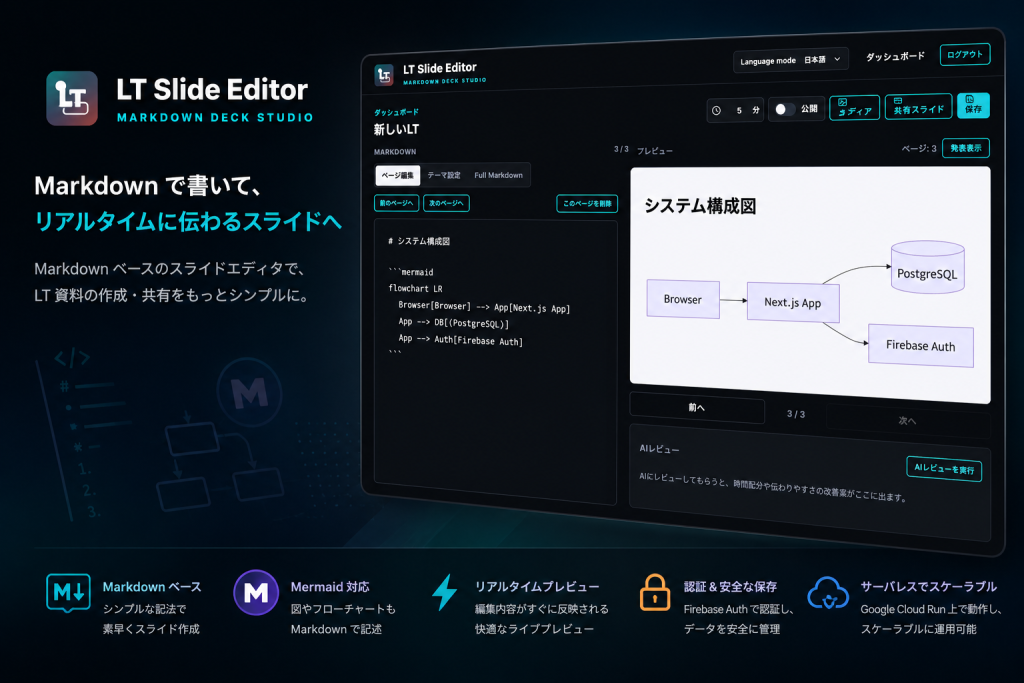Switch to the テーマ設定 tab
1024x683 pixels.
(x=444, y=175)
